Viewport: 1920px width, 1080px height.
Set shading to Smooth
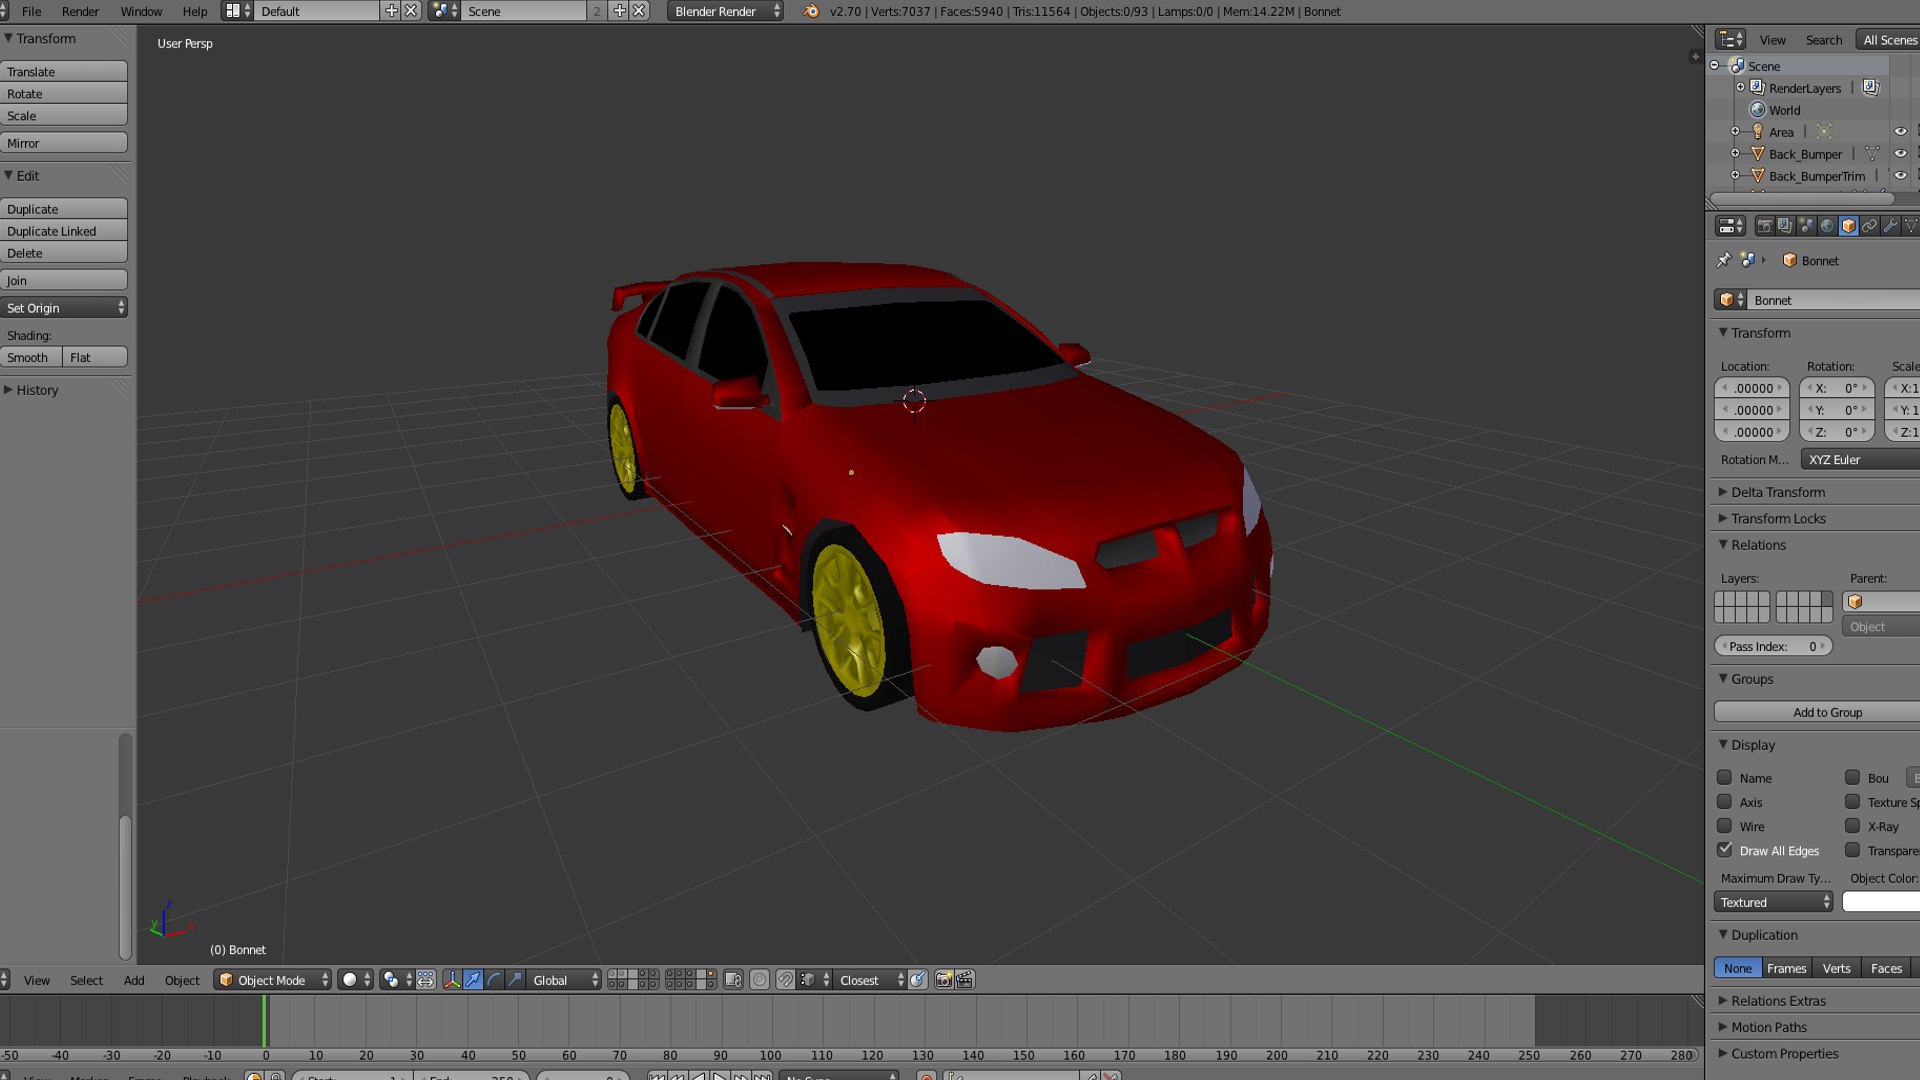coord(32,357)
